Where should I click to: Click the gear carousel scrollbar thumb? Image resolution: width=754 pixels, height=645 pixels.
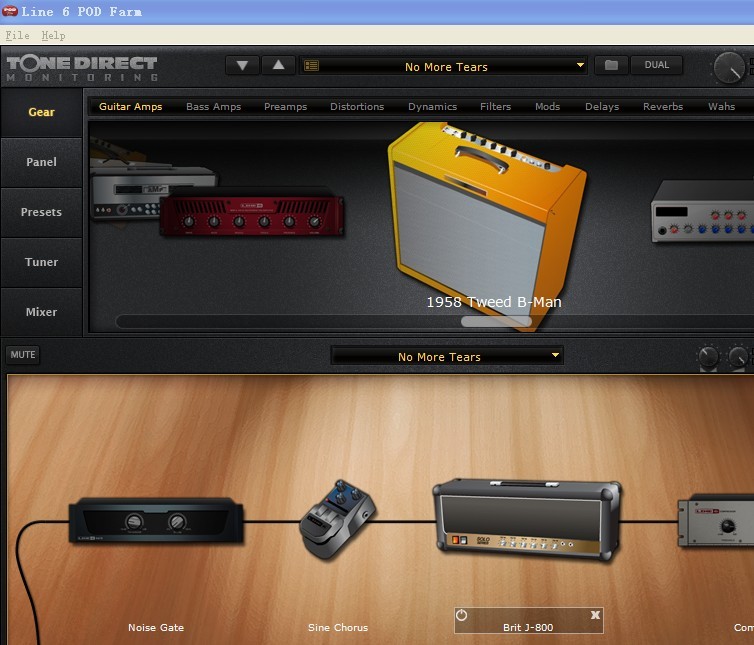(496, 321)
